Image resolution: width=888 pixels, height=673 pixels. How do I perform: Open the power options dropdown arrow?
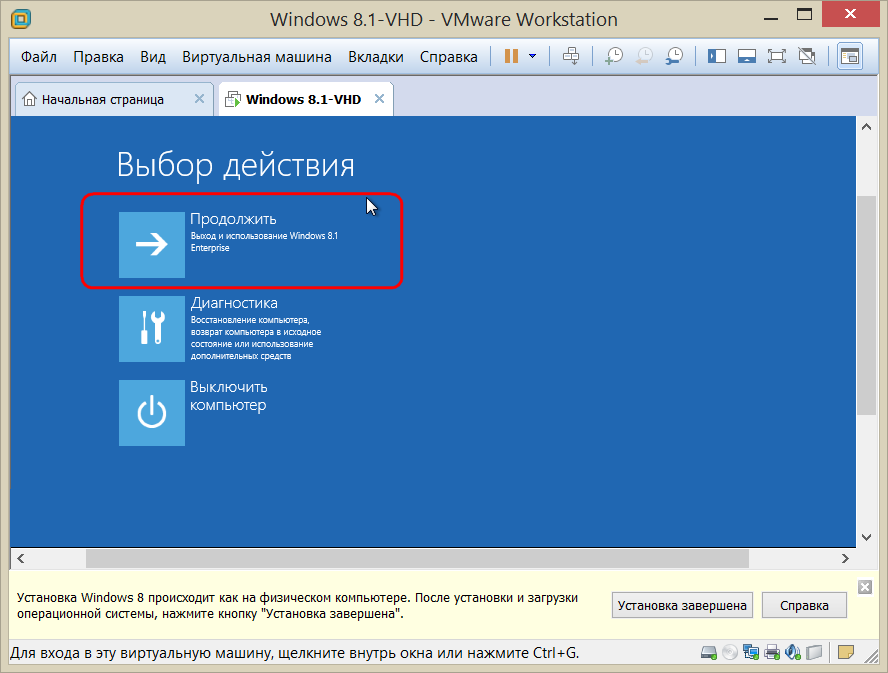pyautogui.click(x=532, y=56)
